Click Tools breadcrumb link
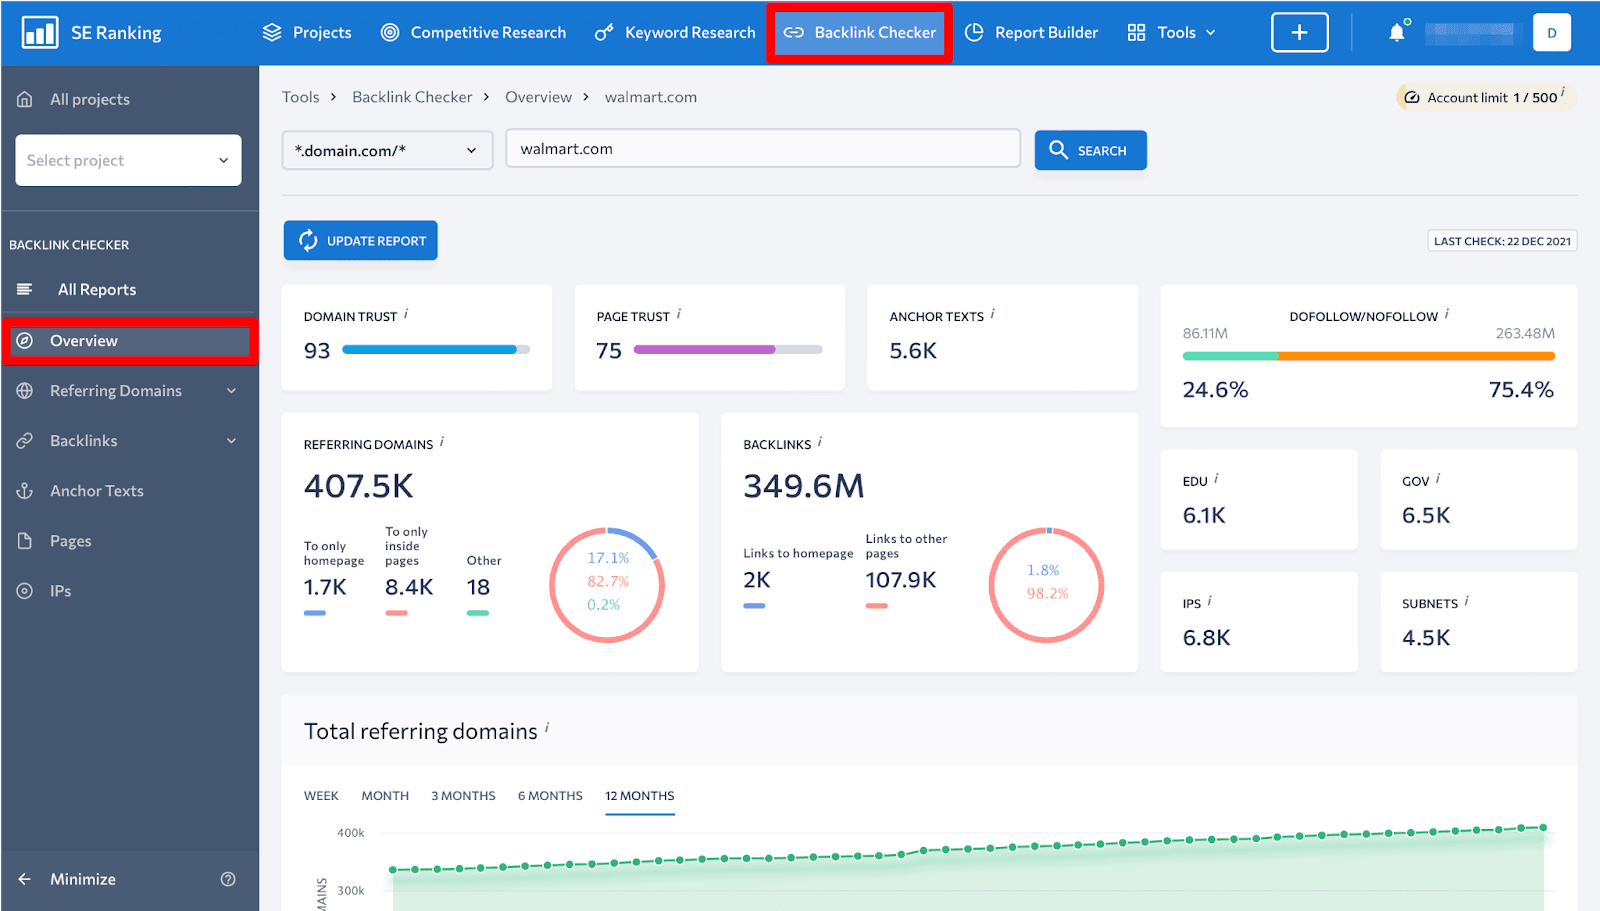 [300, 97]
